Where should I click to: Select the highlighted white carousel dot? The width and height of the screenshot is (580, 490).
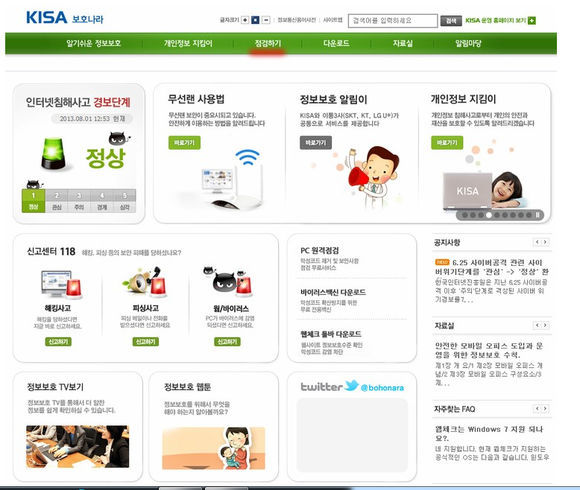[x=489, y=215]
